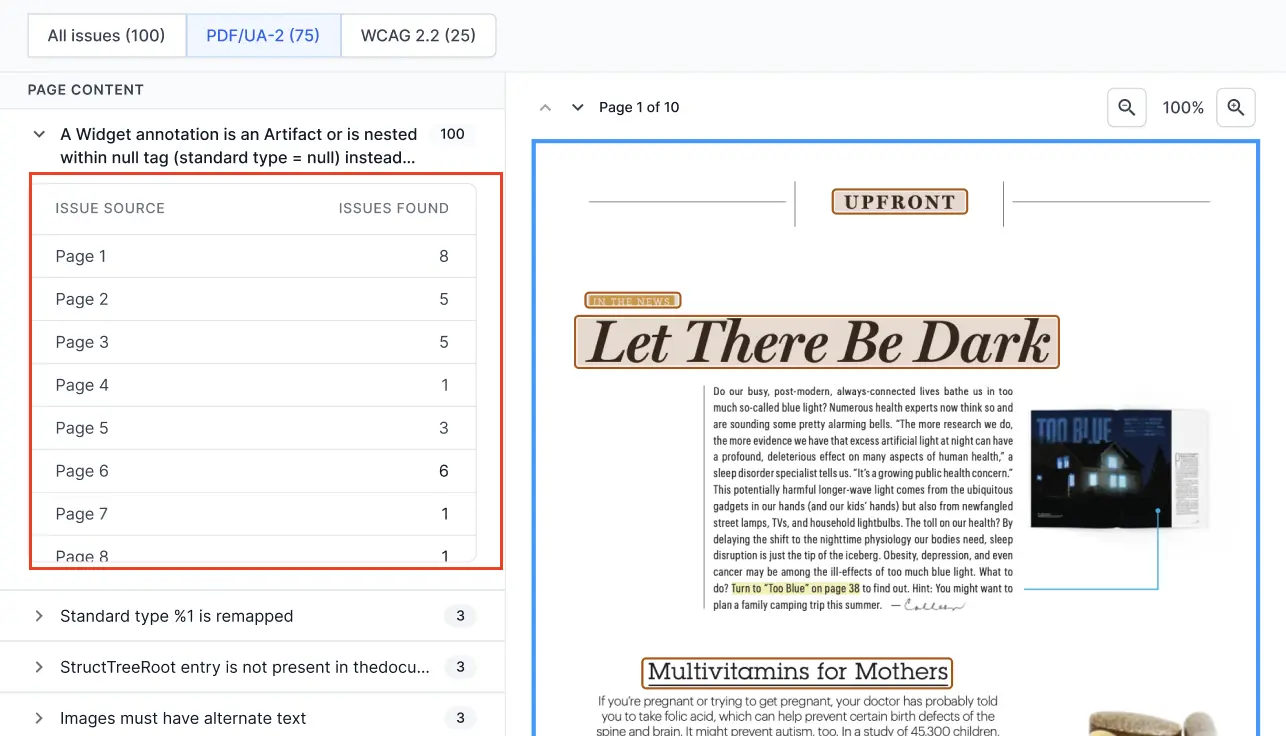Click the Too Blue magazine spread image
Screen dimensions: 1286x736
[x=1118, y=468]
